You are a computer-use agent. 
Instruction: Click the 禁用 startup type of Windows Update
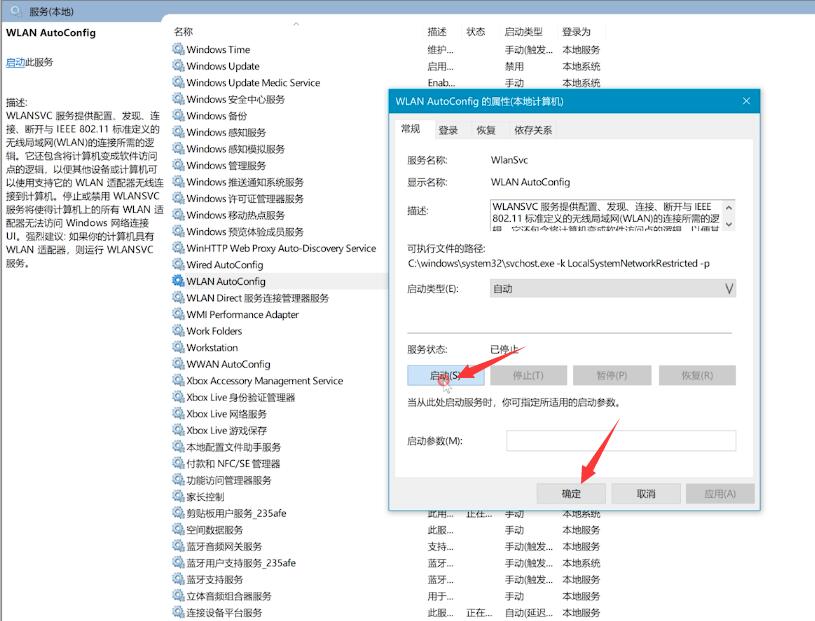tap(514, 67)
